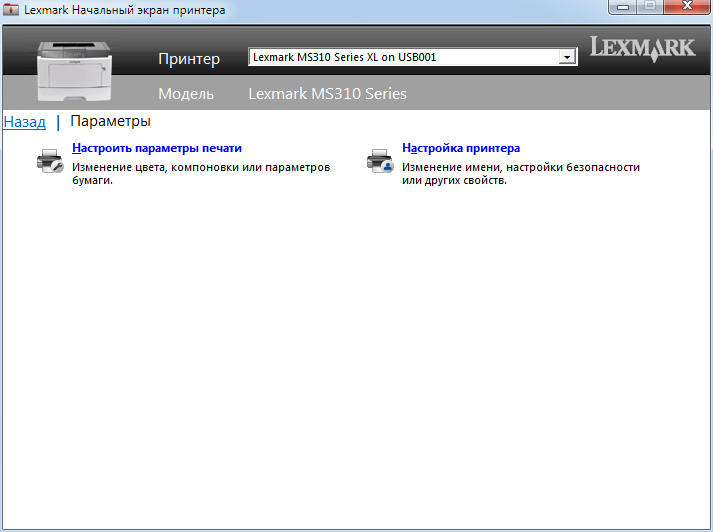The width and height of the screenshot is (713, 532).
Task: Click the Lexmark logo
Action: tap(643, 49)
